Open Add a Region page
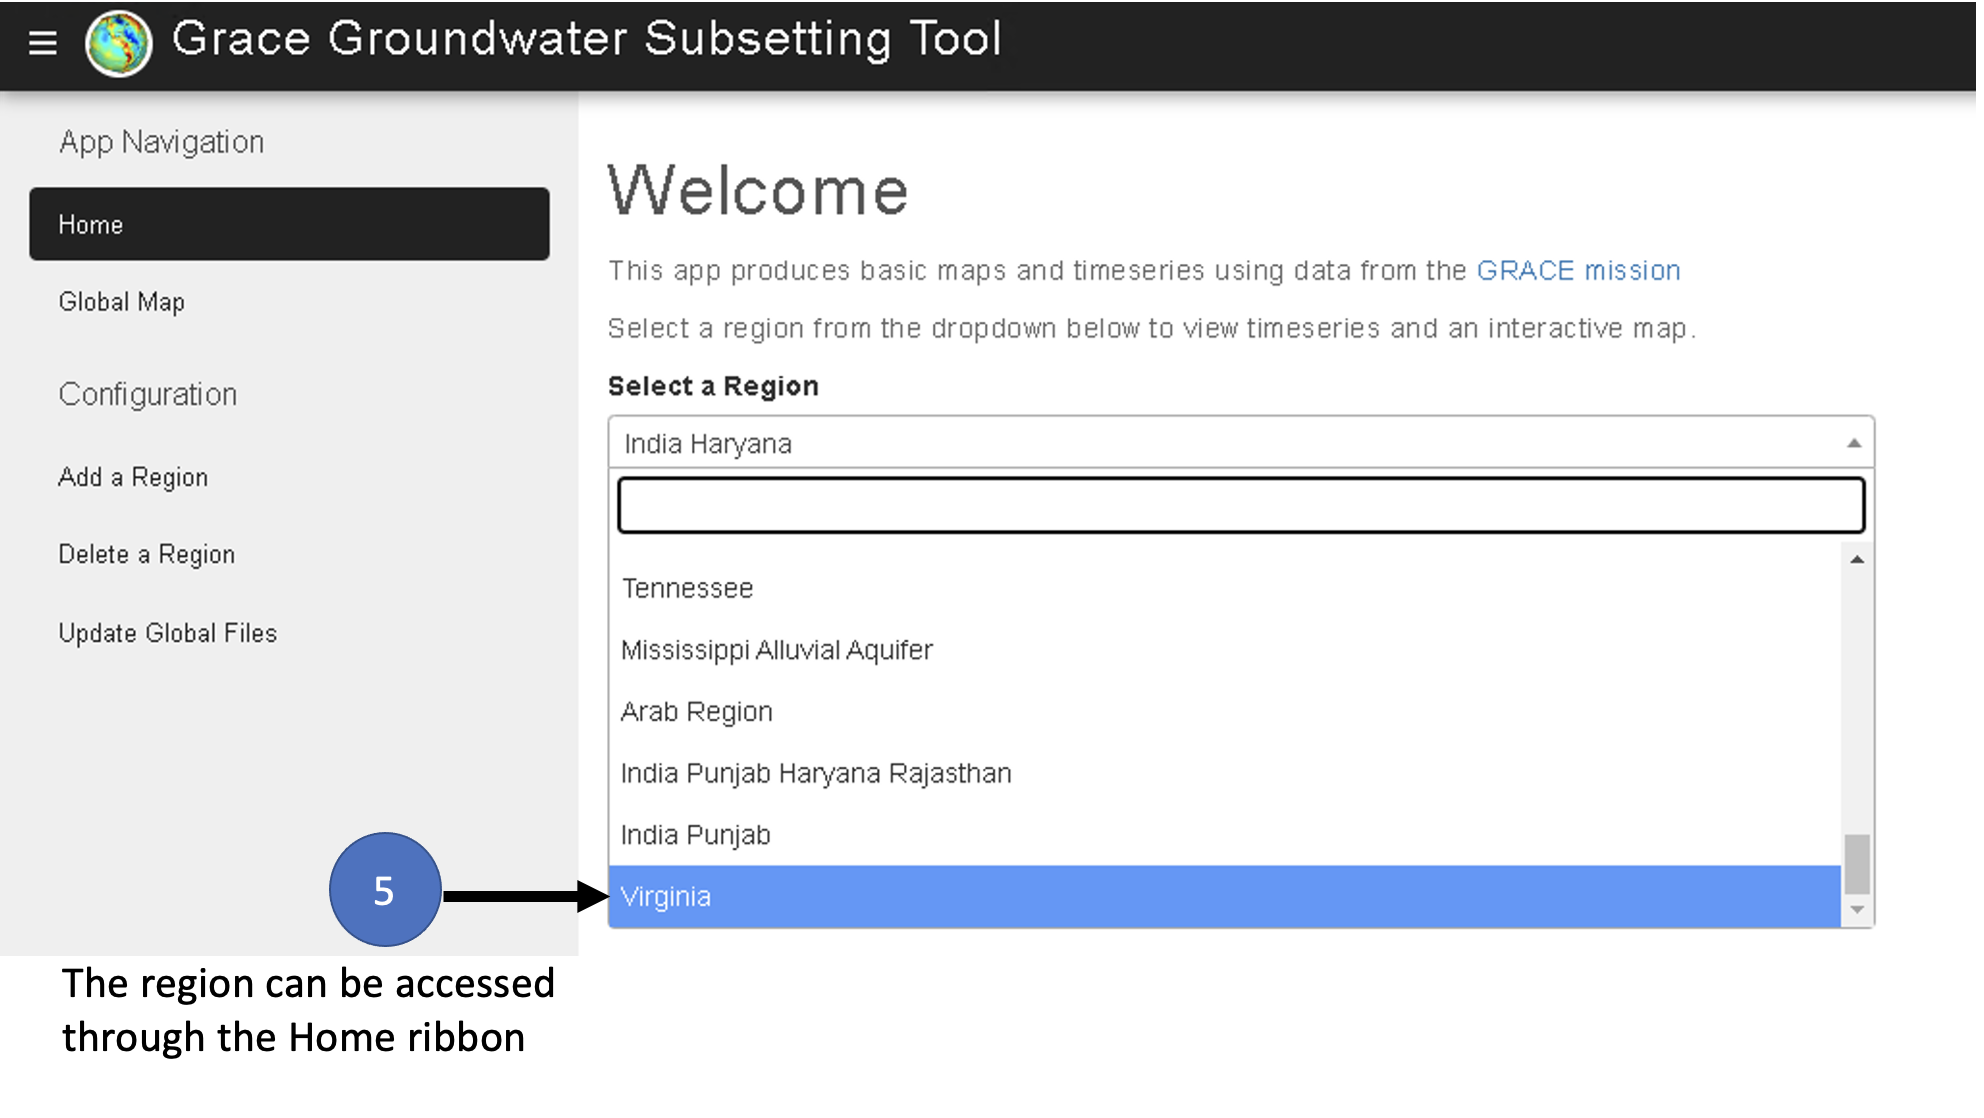Image resolution: width=1984 pixels, height=1118 pixels. (x=133, y=478)
